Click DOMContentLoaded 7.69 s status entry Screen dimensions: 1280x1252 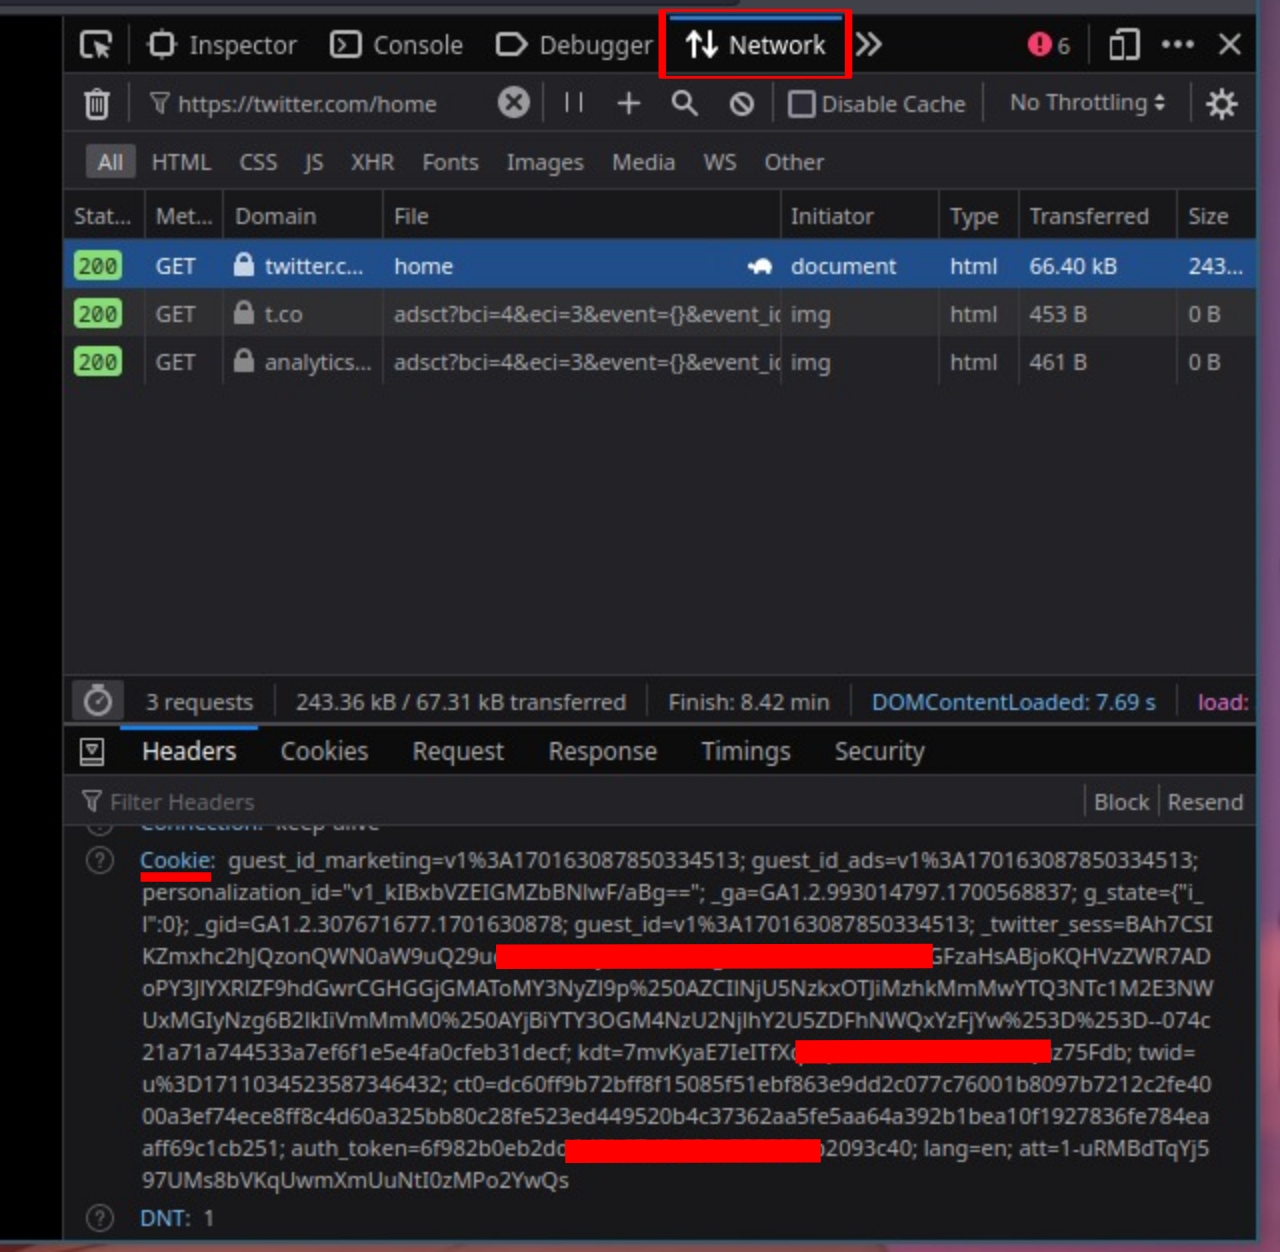coord(1013,702)
